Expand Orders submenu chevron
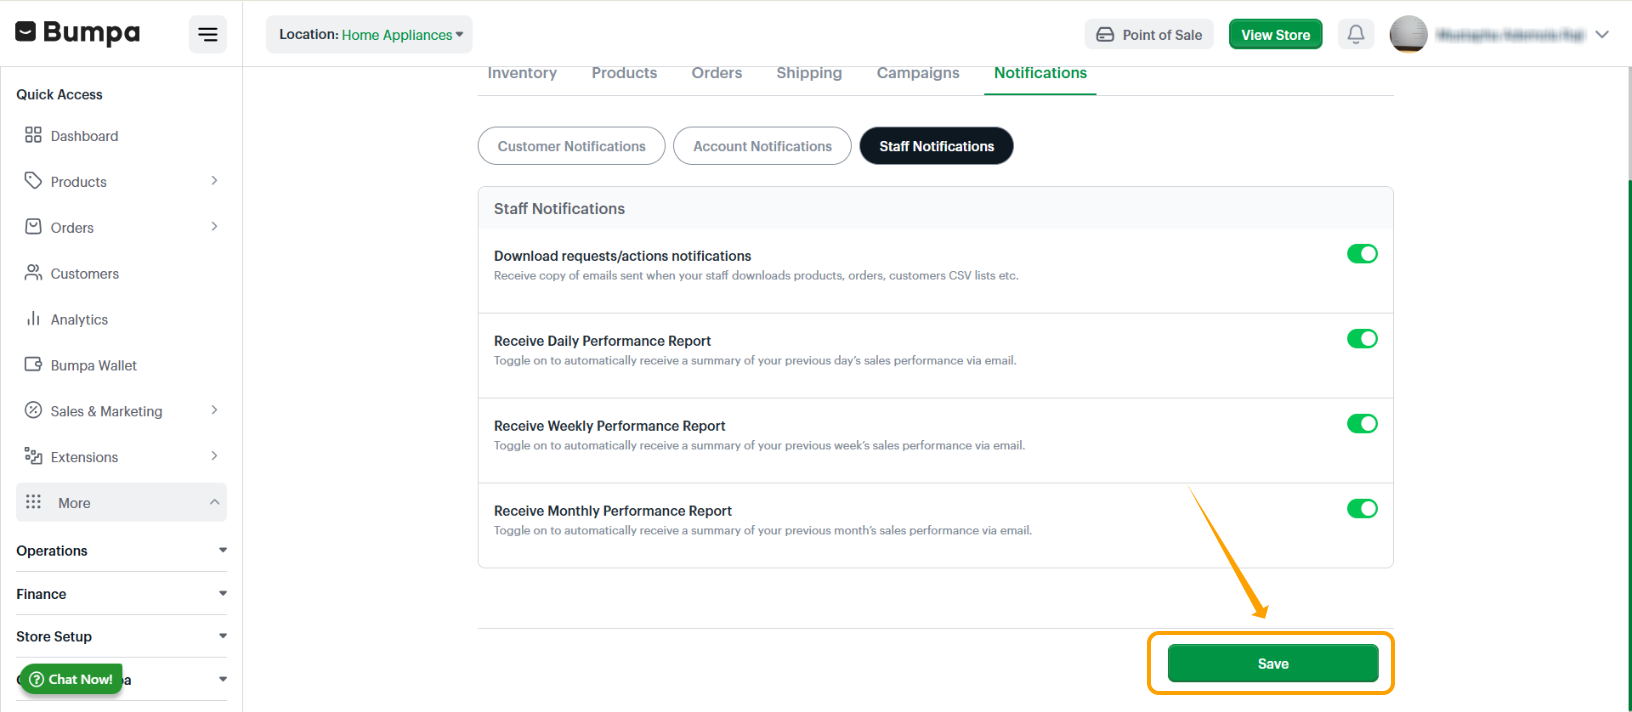The height and width of the screenshot is (712, 1632). (214, 227)
